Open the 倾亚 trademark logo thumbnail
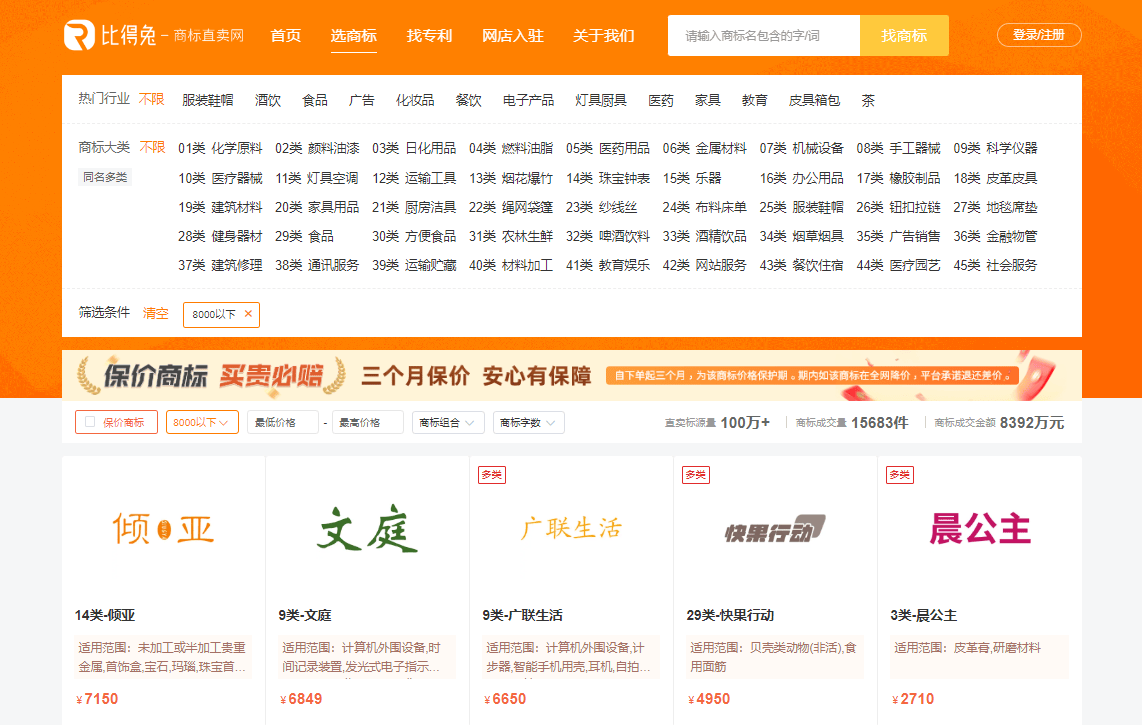 (x=163, y=529)
